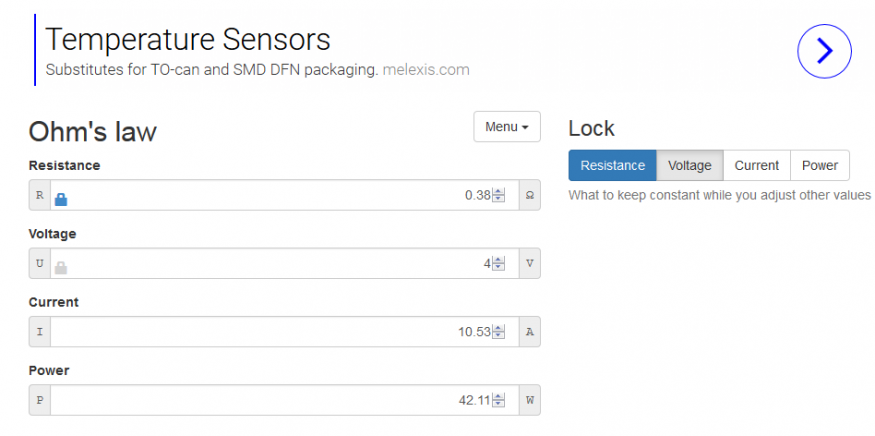This screenshot has width=875, height=436.
Task: Click the gray lock icon in Voltage field
Action: [61, 267]
